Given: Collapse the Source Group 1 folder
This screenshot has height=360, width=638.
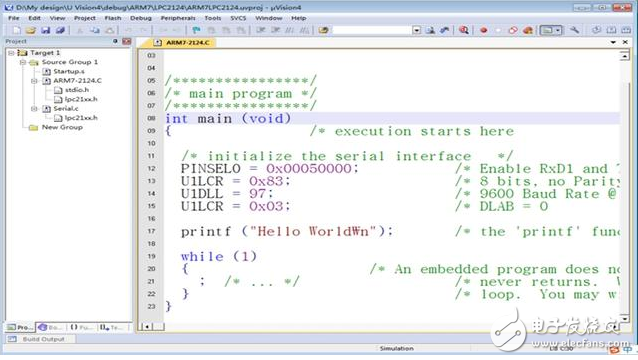Looking at the screenshot, I should click(23, 62).
